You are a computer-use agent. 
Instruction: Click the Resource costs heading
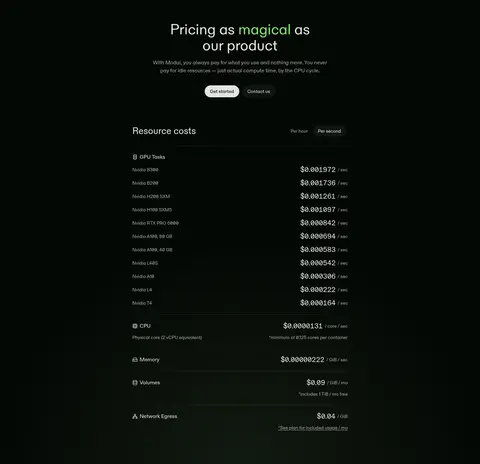pos(164,131)
